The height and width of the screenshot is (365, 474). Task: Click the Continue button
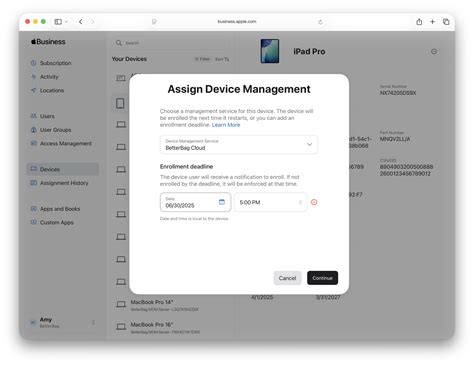[x=322, y=278]
